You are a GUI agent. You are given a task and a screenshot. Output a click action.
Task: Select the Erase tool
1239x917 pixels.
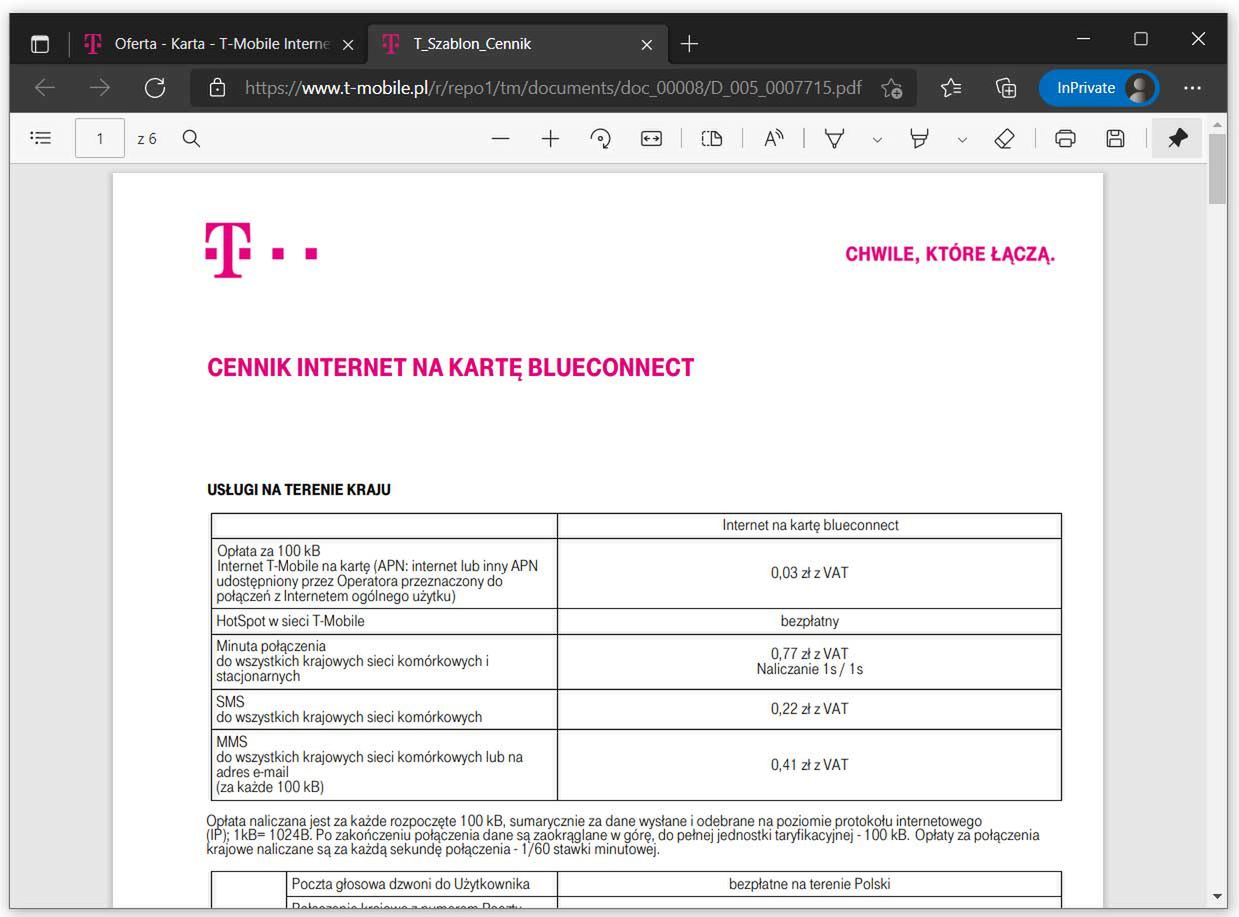1005,139
